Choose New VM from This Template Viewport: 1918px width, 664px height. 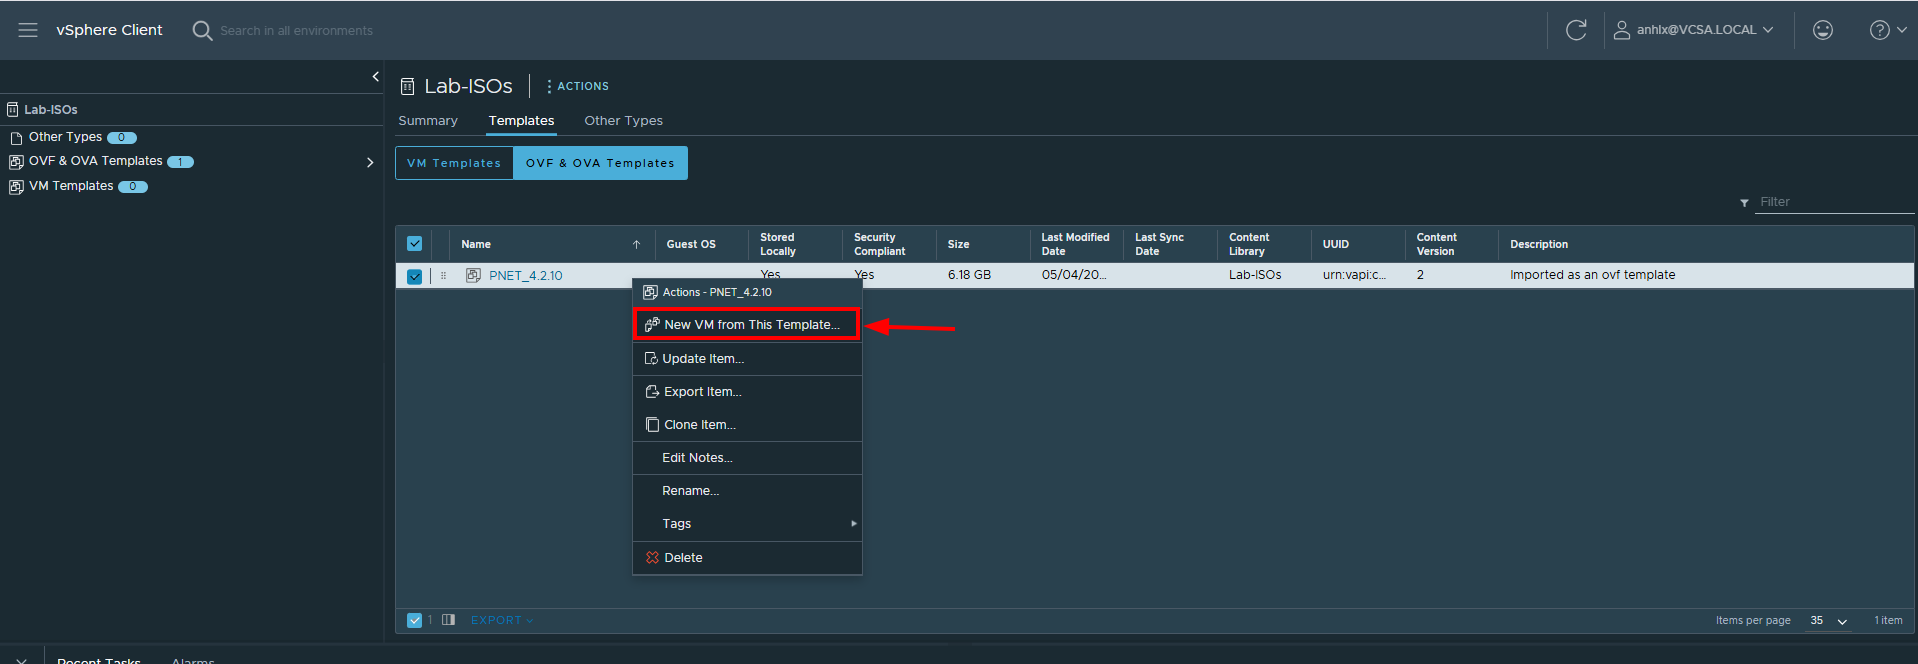click(x=747, y=325)
